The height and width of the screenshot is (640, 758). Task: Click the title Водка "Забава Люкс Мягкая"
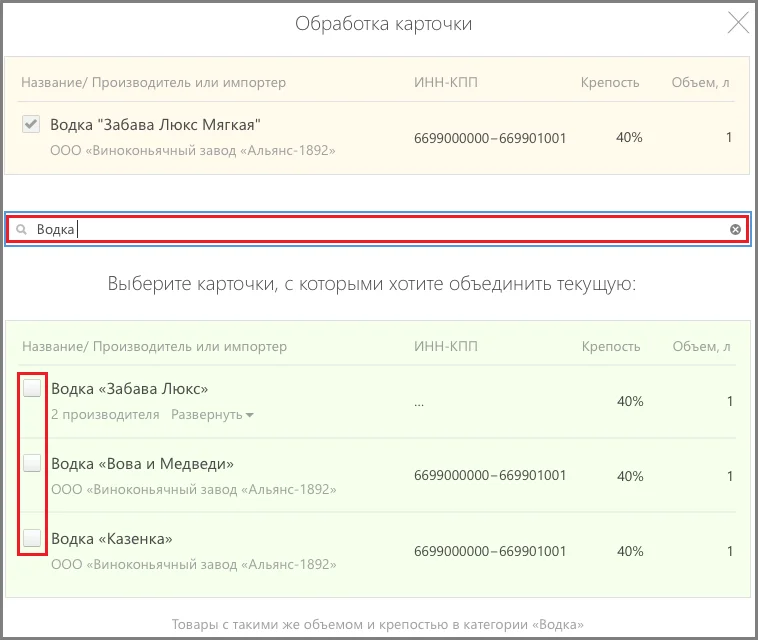coord(155,125)
